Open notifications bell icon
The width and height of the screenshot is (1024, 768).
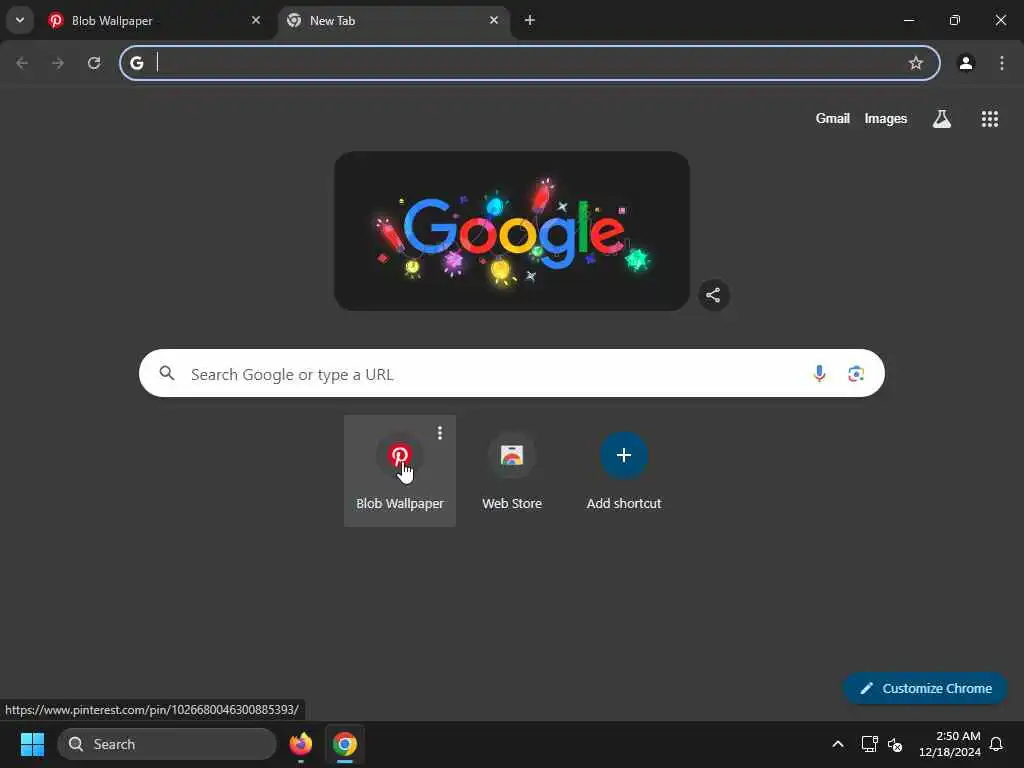point(996,744)
